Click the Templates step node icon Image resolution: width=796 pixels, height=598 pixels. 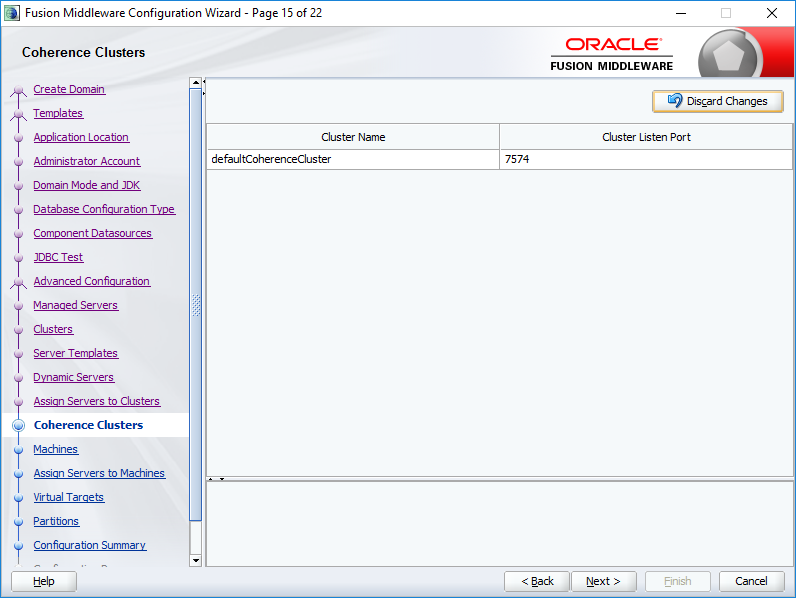[19, 115]
